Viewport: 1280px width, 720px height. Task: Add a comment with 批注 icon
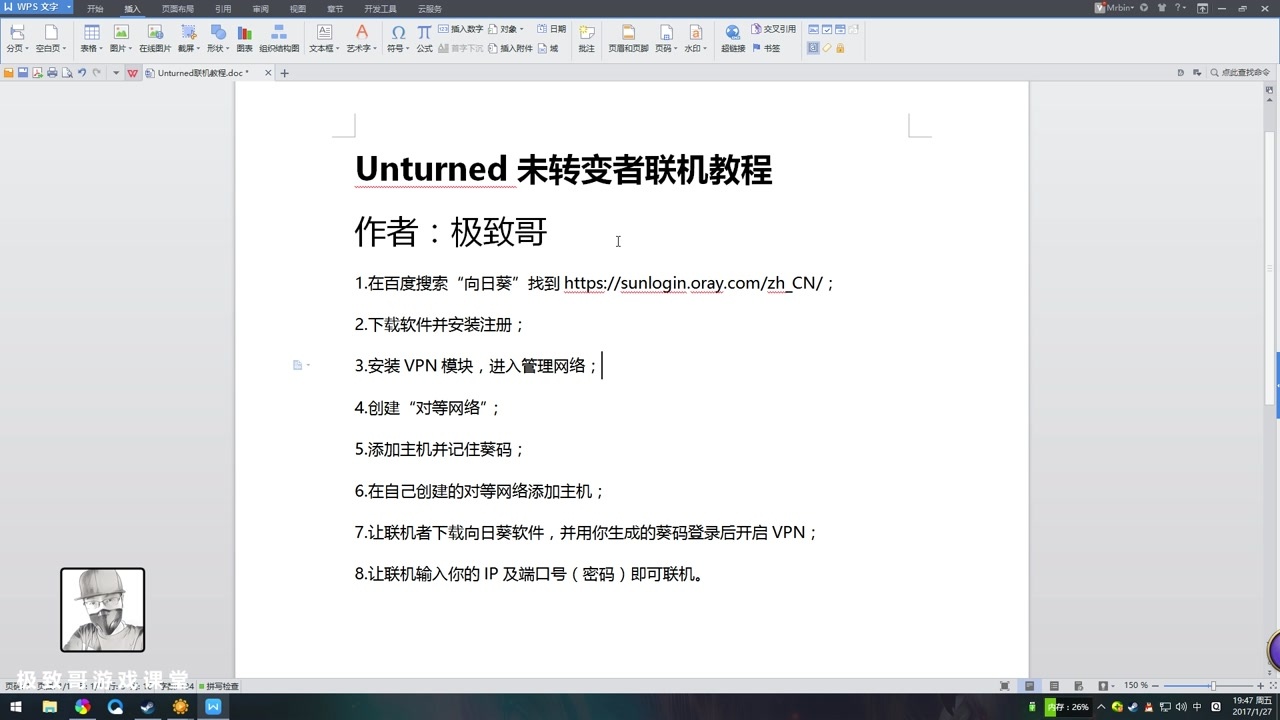pos(586,33)
